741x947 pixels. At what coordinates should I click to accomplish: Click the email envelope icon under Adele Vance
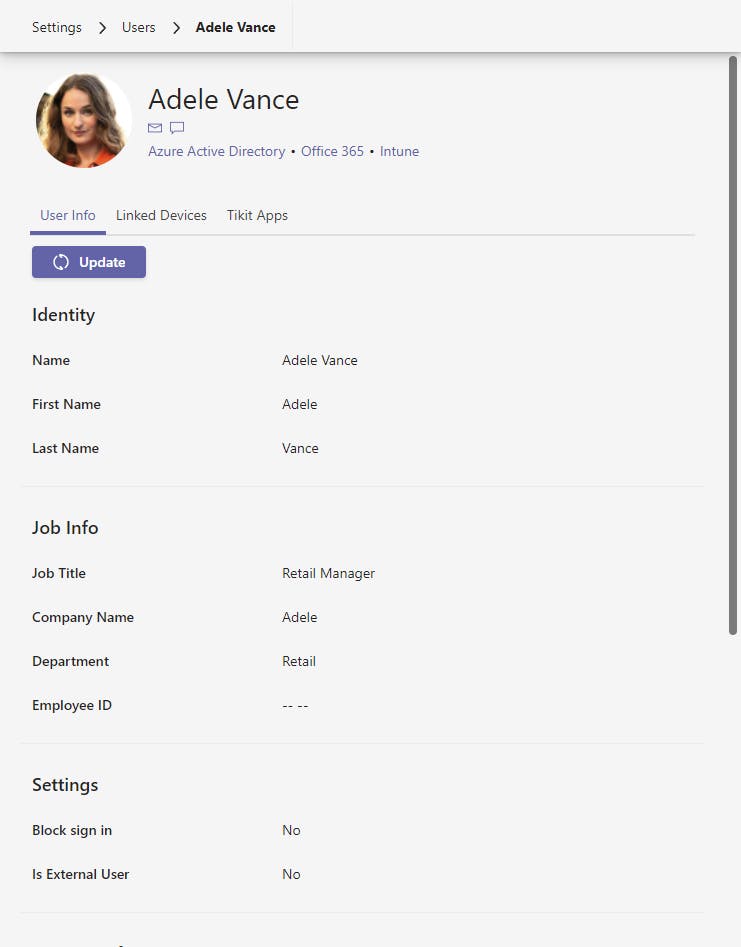click(155, 127)
